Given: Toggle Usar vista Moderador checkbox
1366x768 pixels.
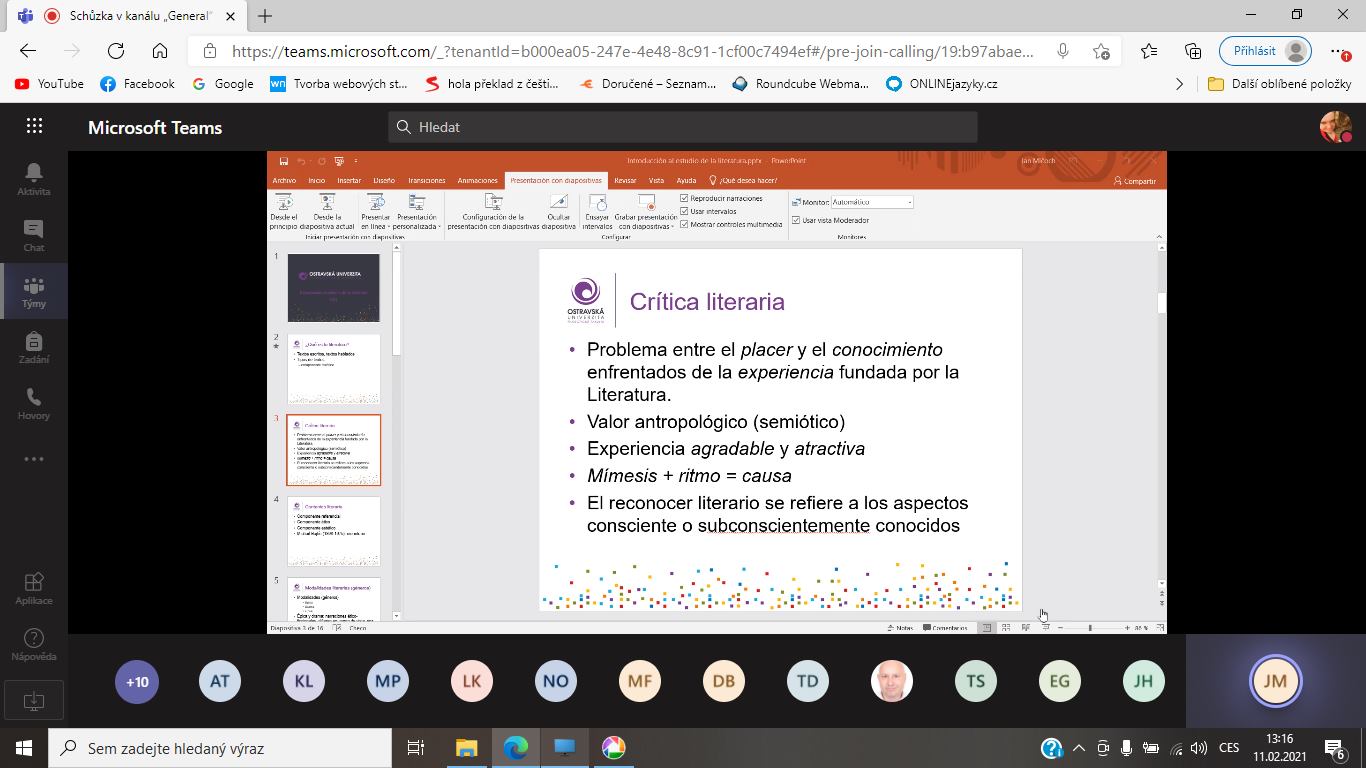Looking at the screenshot, I should (x=796, y=220).
